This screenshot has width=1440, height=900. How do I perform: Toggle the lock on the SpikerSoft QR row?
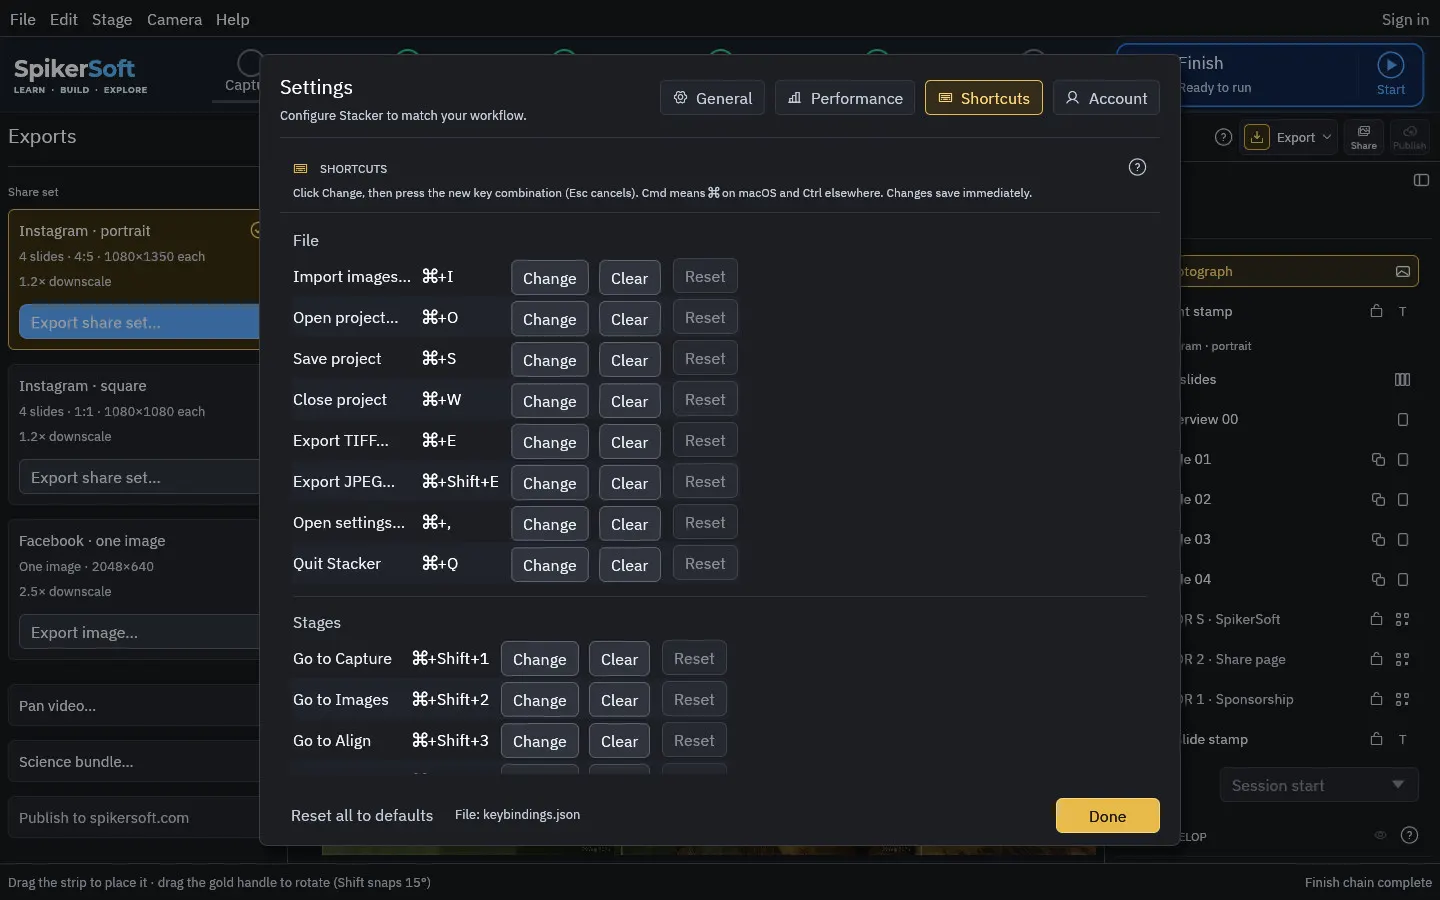point(1377,619)
